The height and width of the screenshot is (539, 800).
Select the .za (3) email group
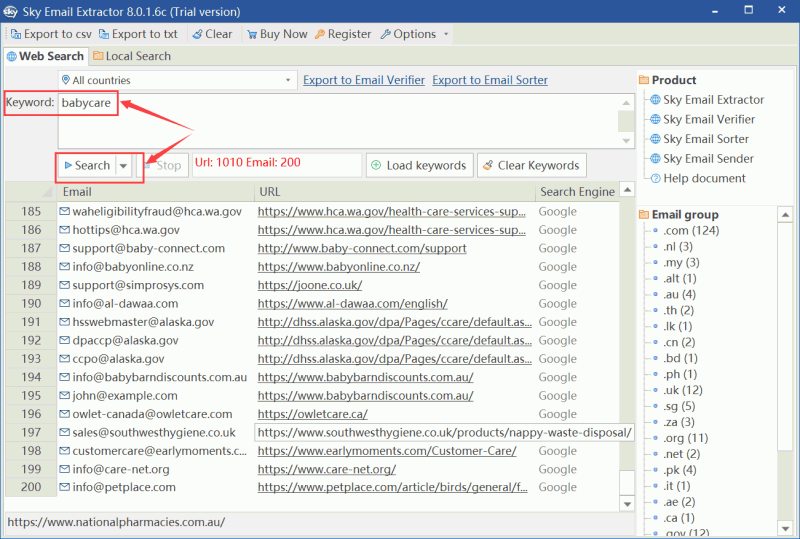click(679, 422)
